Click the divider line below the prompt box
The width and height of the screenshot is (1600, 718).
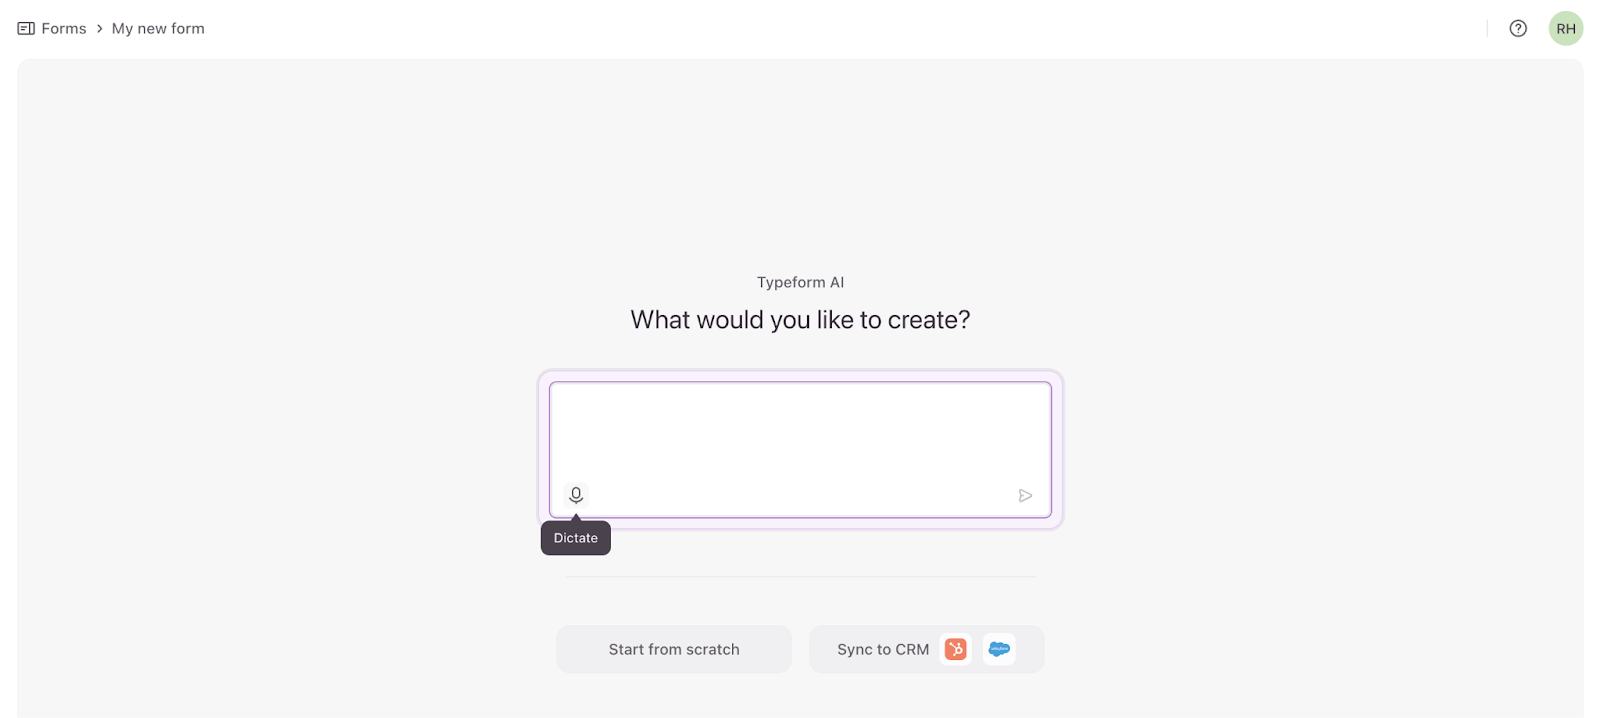click(800, 577)
